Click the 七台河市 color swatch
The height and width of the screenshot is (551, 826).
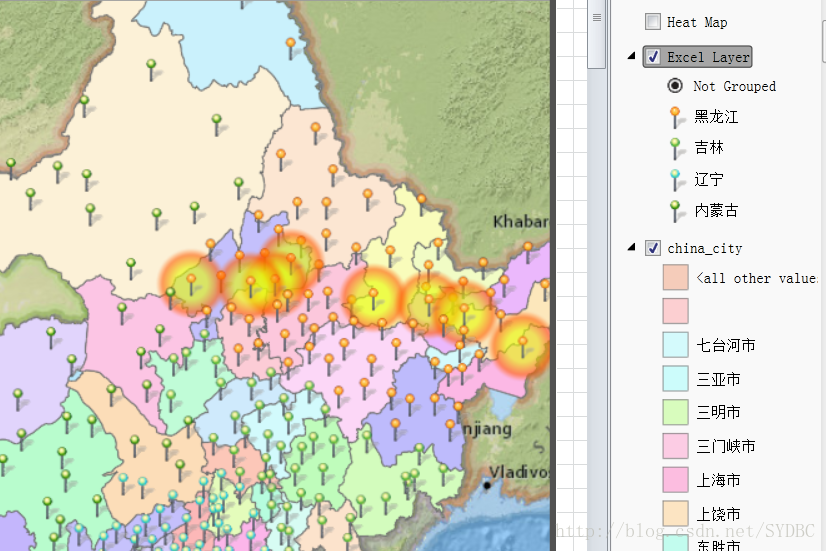click(x=675, y=345)
